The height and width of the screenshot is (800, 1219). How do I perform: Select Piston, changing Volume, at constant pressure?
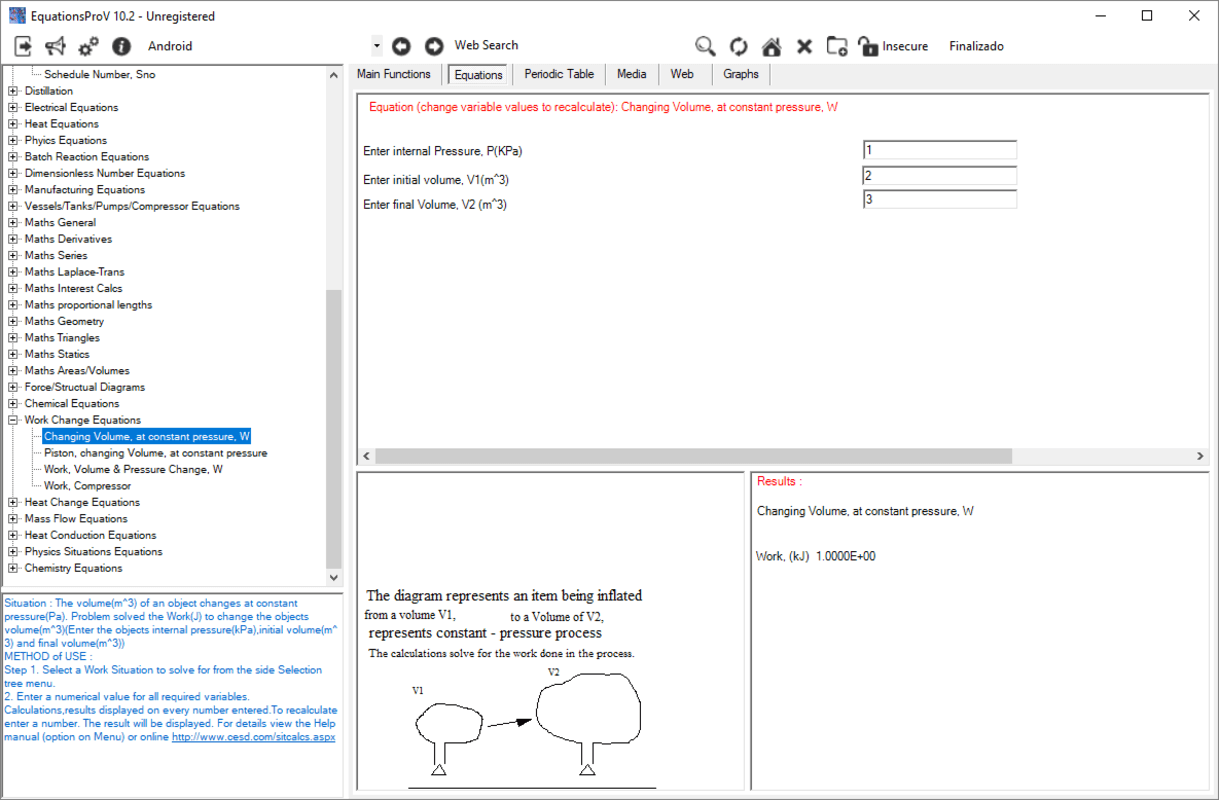pyautogui.click(x=155, y=453)
